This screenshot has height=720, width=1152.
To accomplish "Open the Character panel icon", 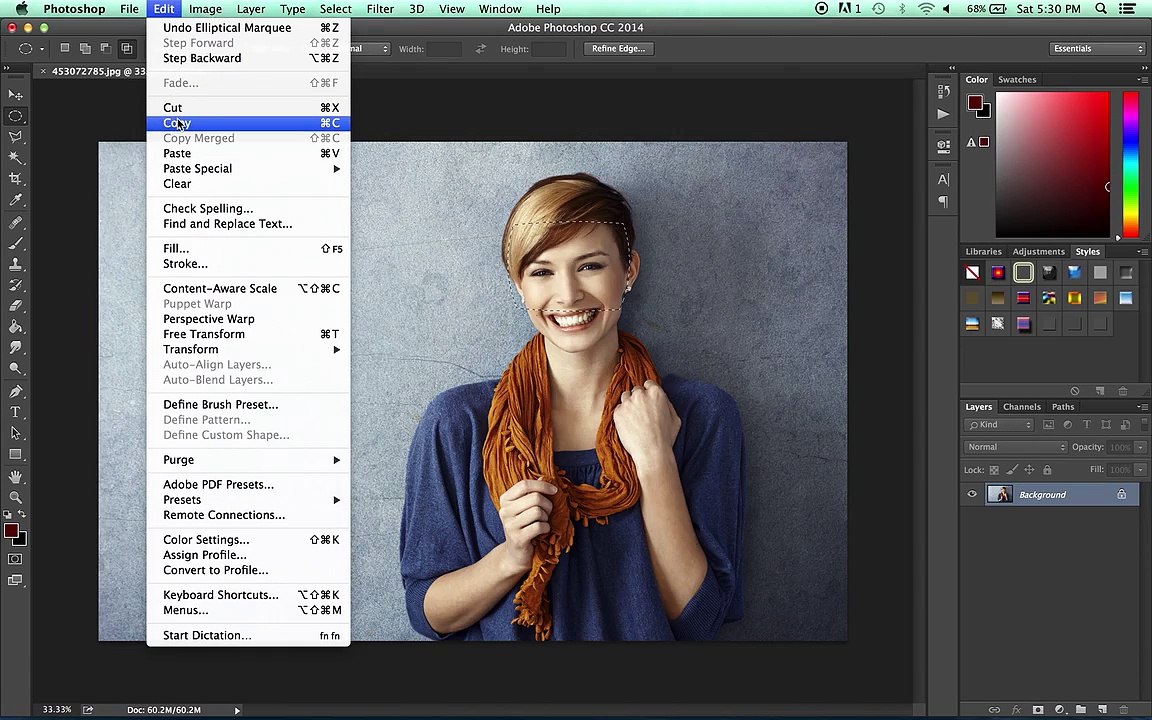I will [x=944, y=179].
